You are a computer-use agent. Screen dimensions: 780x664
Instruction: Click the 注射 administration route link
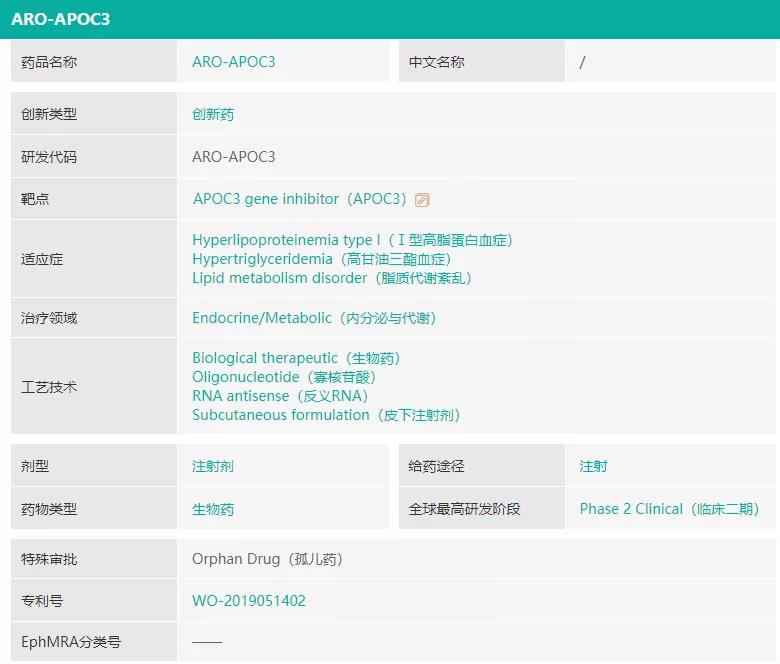pyautogui.click(x=593, y=466)
